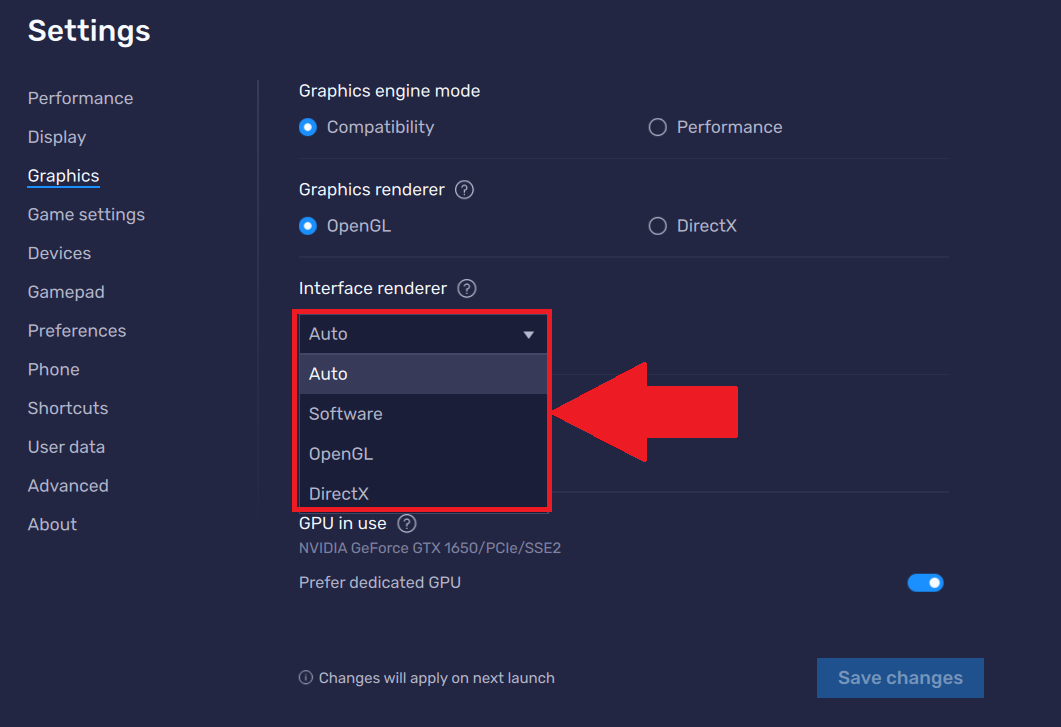Open the Game settings section
Image resolution: width=1061 pixels, height=727 pixels.
pyautogui.click(x=86, y=214)
